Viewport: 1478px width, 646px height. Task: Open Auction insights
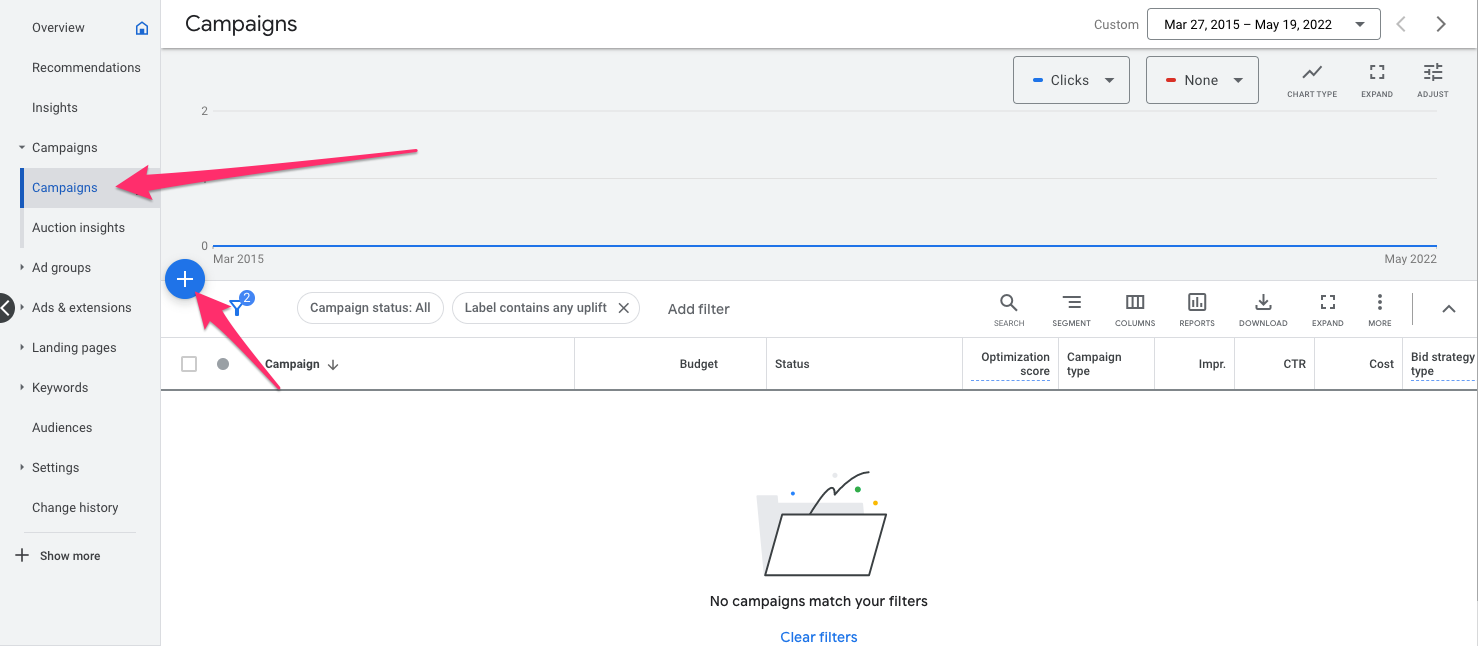78,228
